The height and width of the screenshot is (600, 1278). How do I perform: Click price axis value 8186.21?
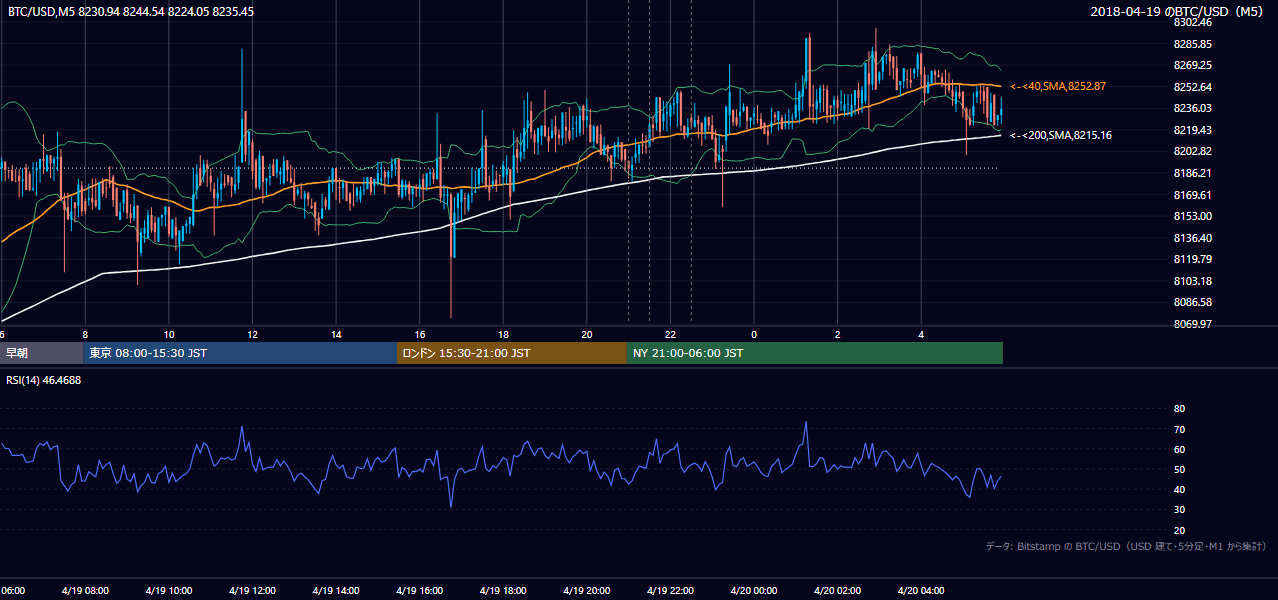click(1192, 173)
